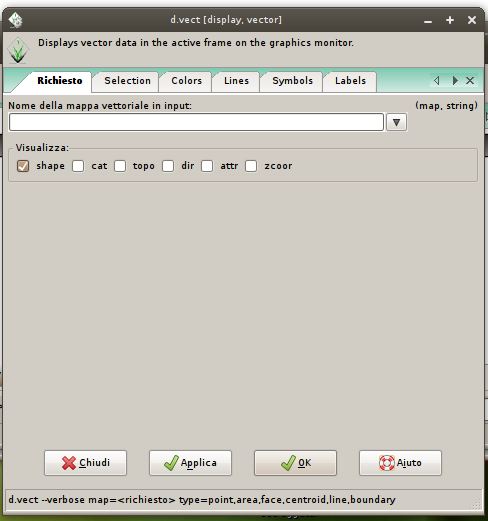This screenshot has height=521, width=488.
Task: Enable the cat display checkbox
Action: click(78, 166)
